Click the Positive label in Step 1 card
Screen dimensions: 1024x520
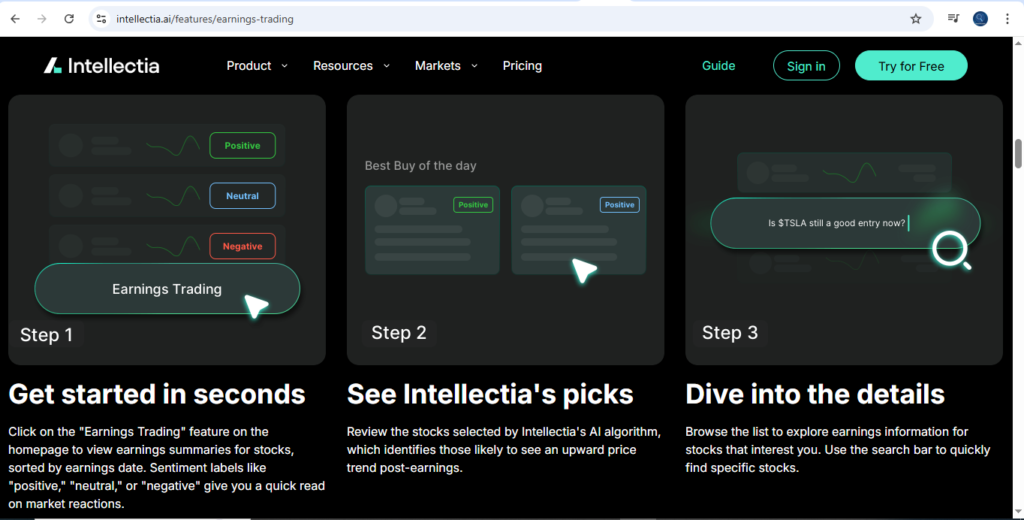click(x=242, y=146)
